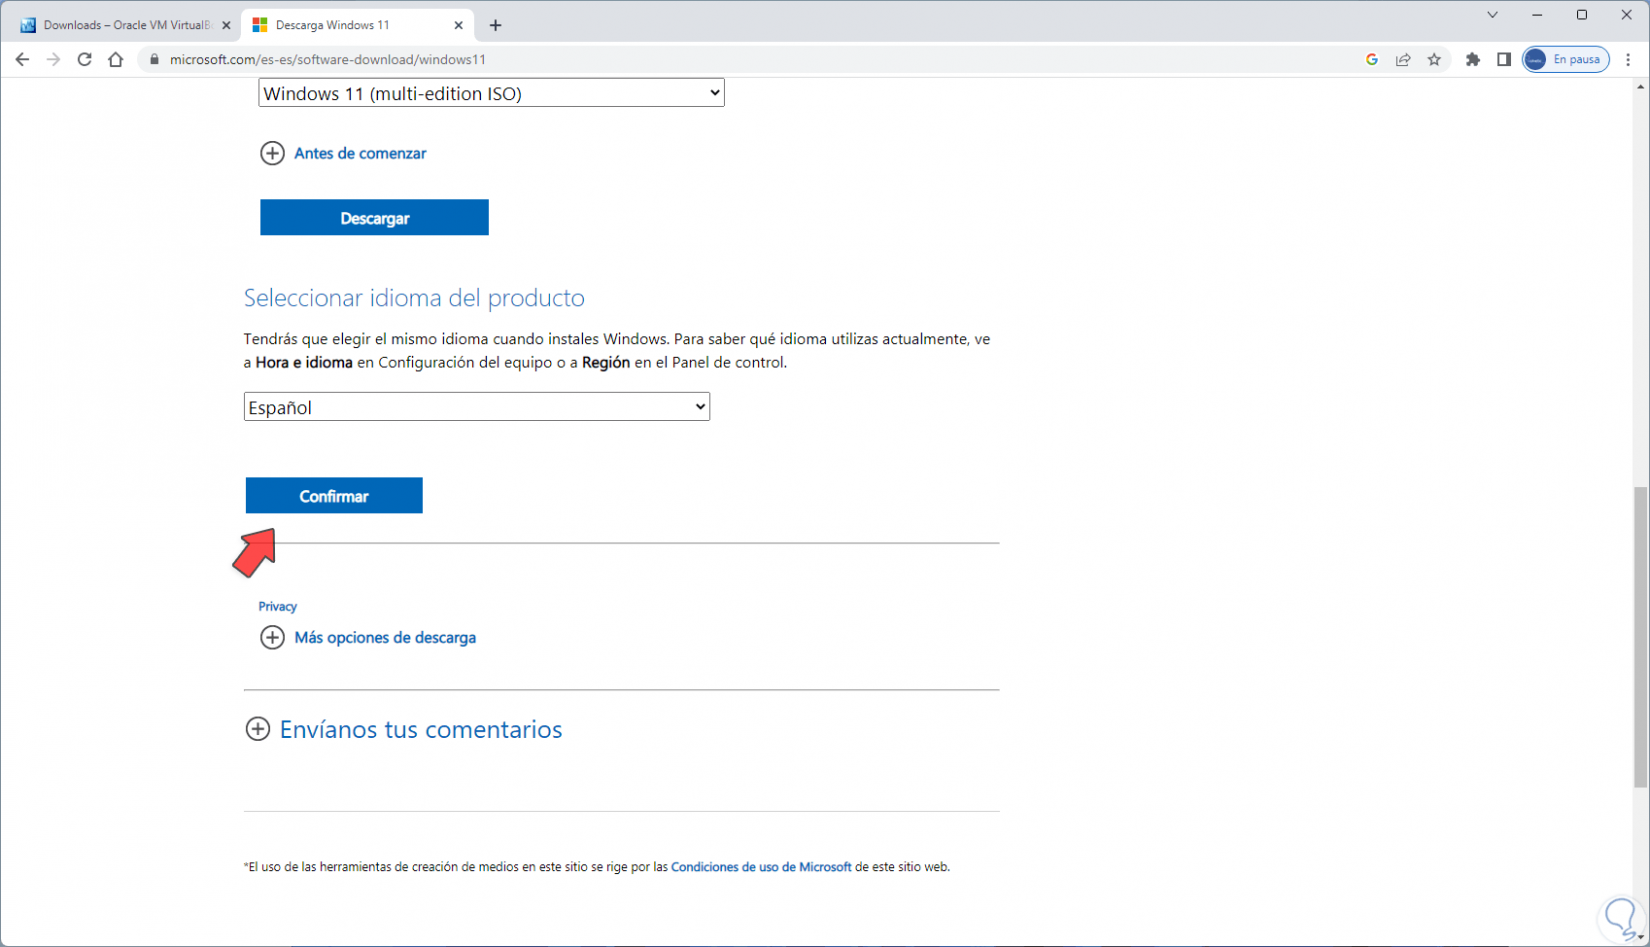1650x947 pixels.
Task: Open the Extensions puzzle icon
Action: click(1473, 59)
